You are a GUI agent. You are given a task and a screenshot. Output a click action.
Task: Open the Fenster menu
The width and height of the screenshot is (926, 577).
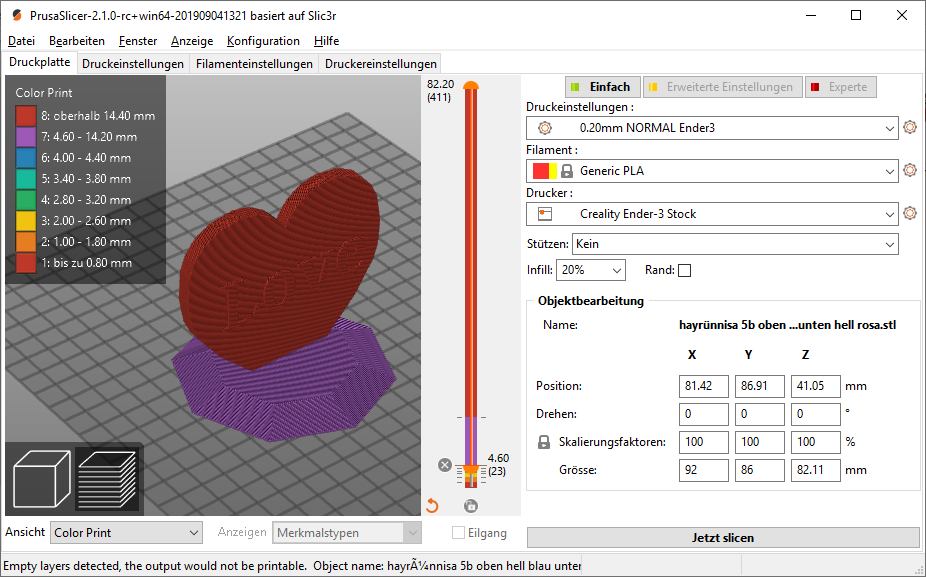pyautogui.click(x=138, y=41)
